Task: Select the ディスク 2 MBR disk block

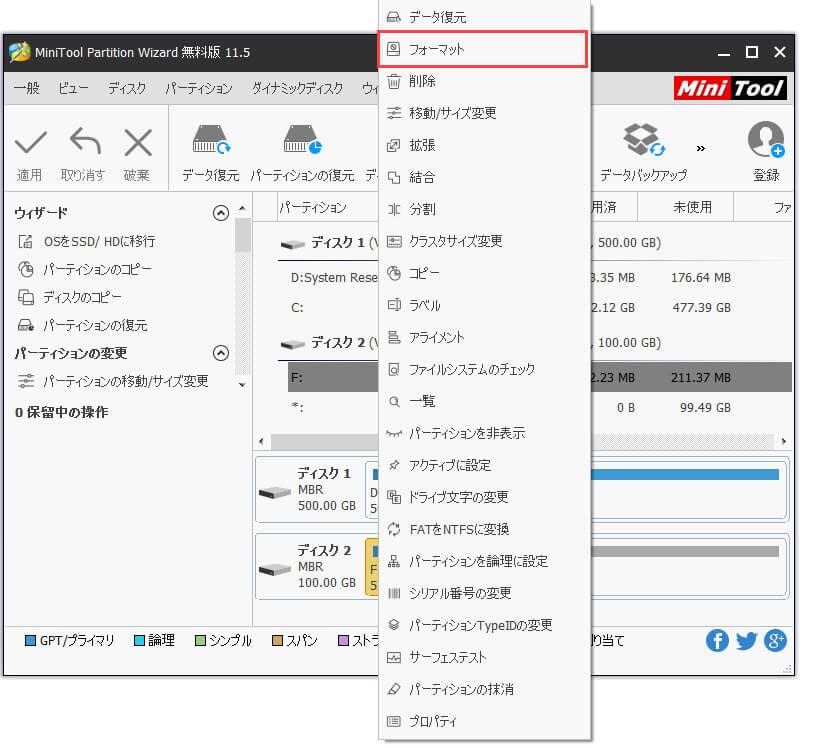Action: point(308,566)
